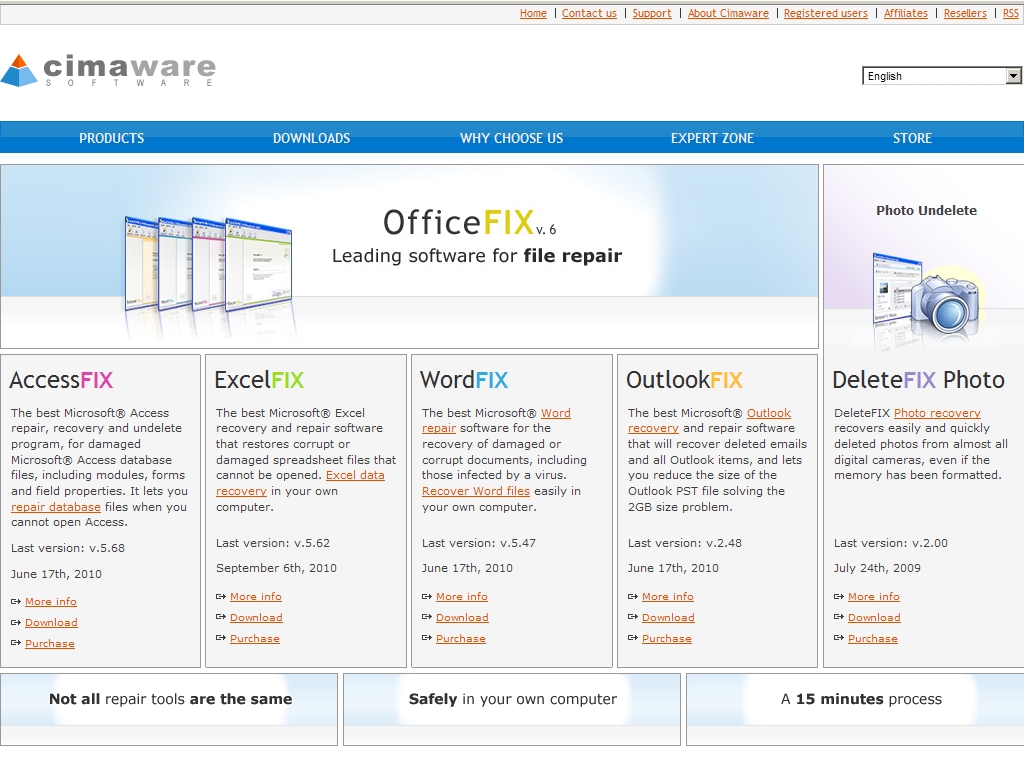This screenshot has height=768, width=1024.
Task: Follow the repair database link
Action: pos(56,507)
